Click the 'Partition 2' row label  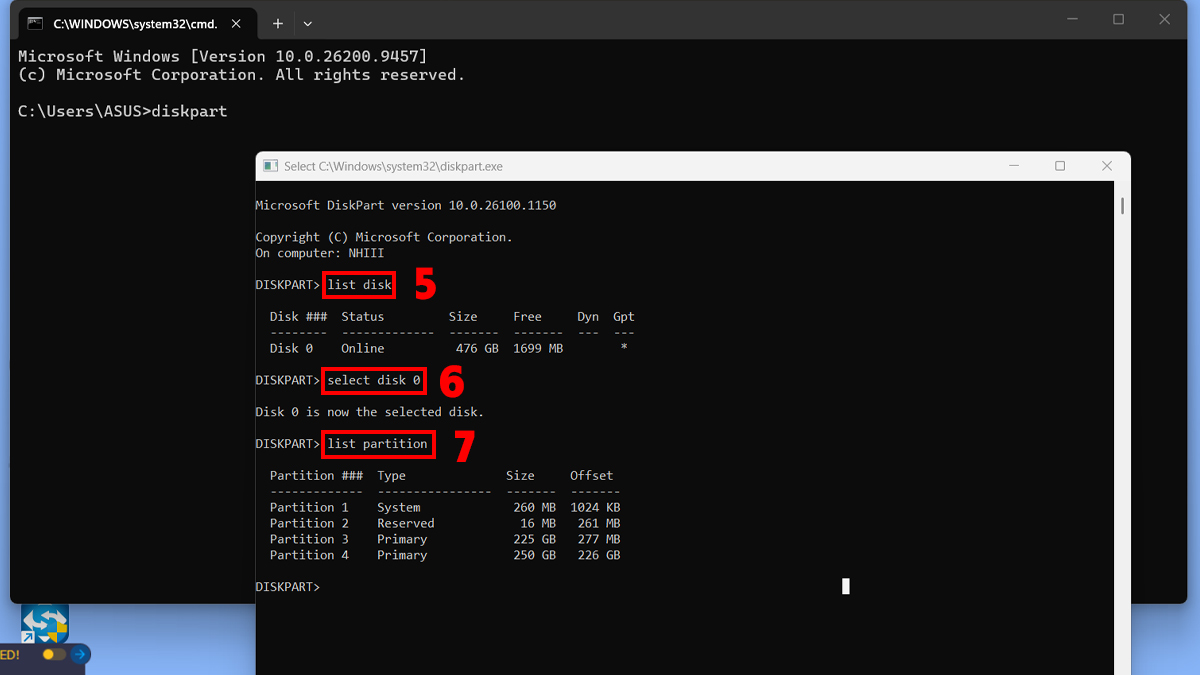pos(309,523)
